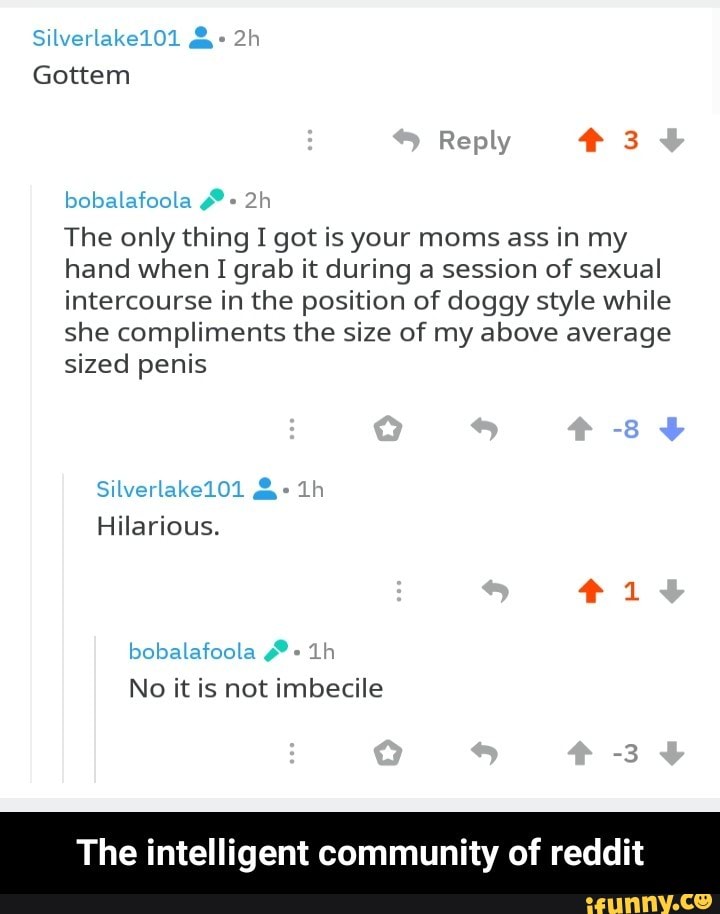Reply arrow on "No it is not imbecile"
Image resolution: width=720 pixels, height=914 pixels.
click(x=484, y=754)
